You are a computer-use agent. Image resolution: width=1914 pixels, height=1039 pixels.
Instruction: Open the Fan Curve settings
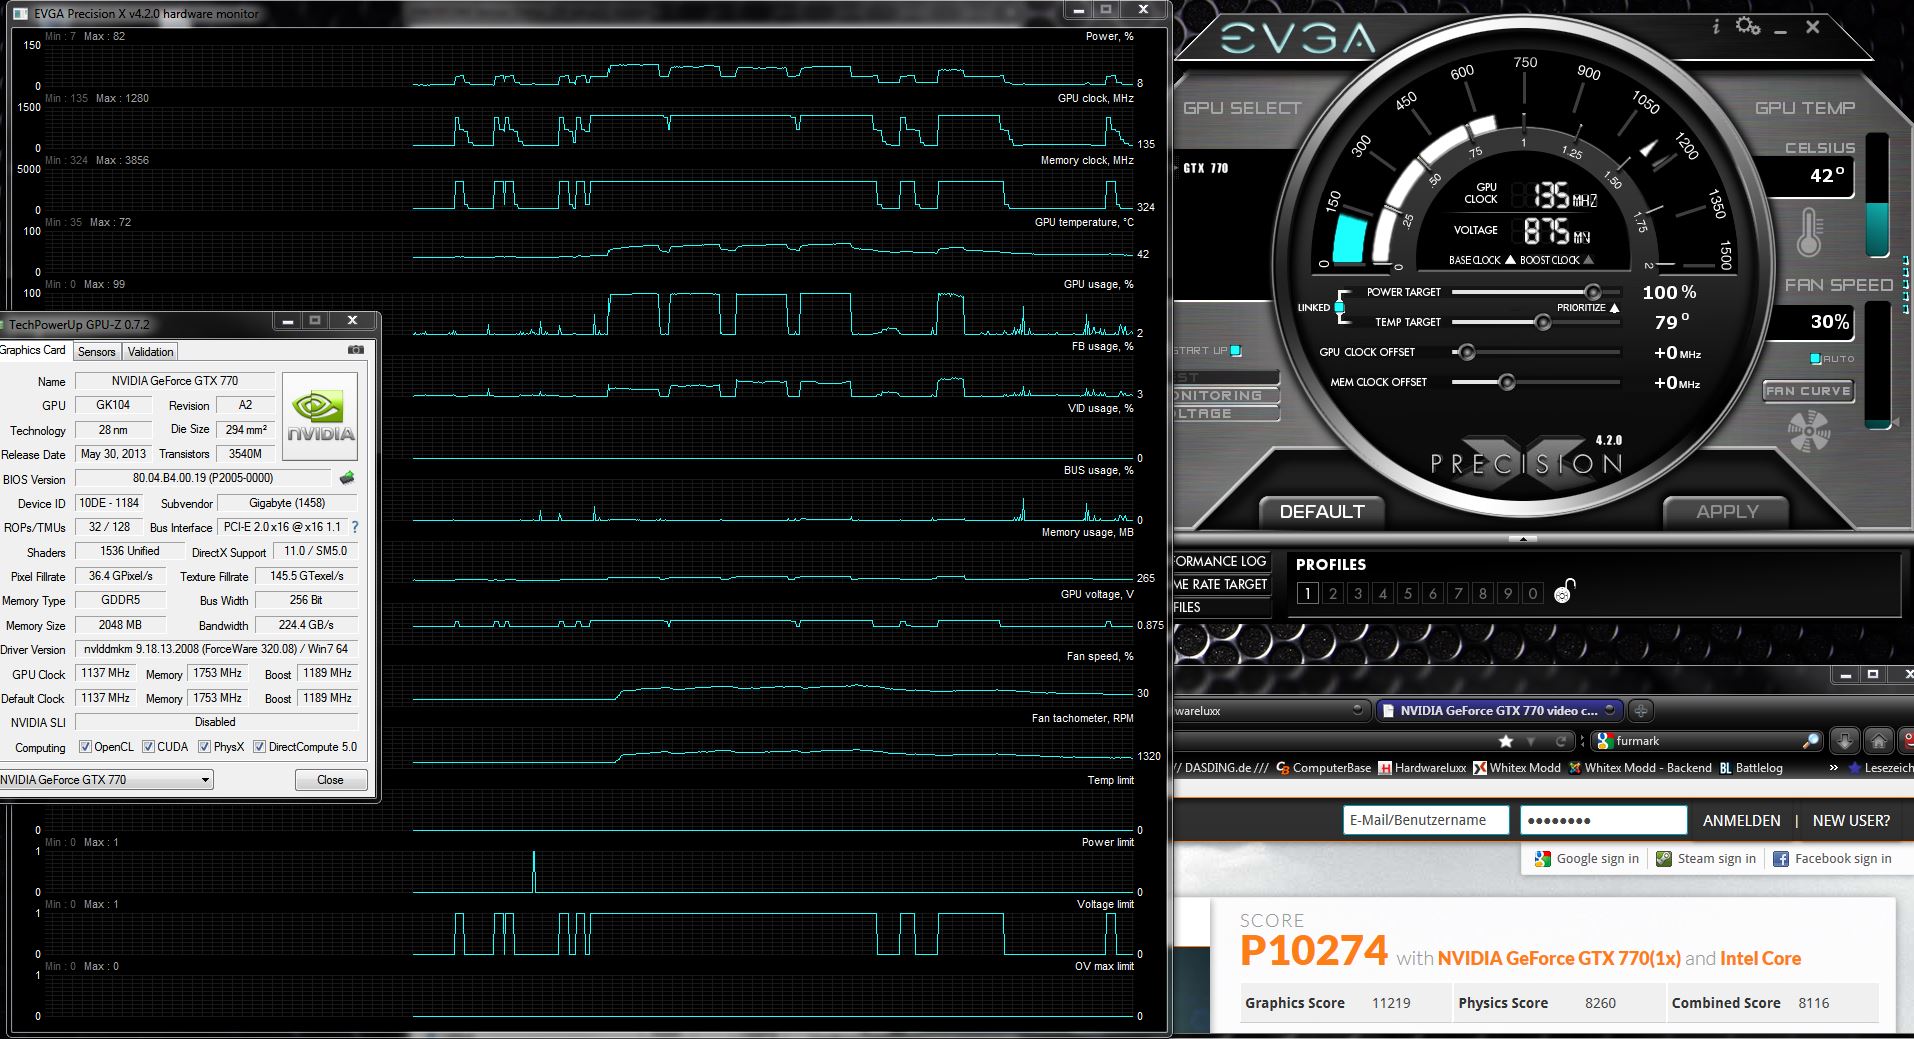[1809, 391]
